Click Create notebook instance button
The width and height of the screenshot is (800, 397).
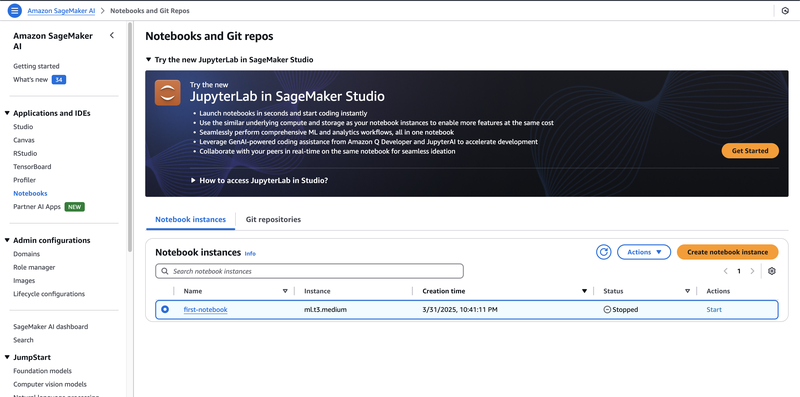[728, 252]
